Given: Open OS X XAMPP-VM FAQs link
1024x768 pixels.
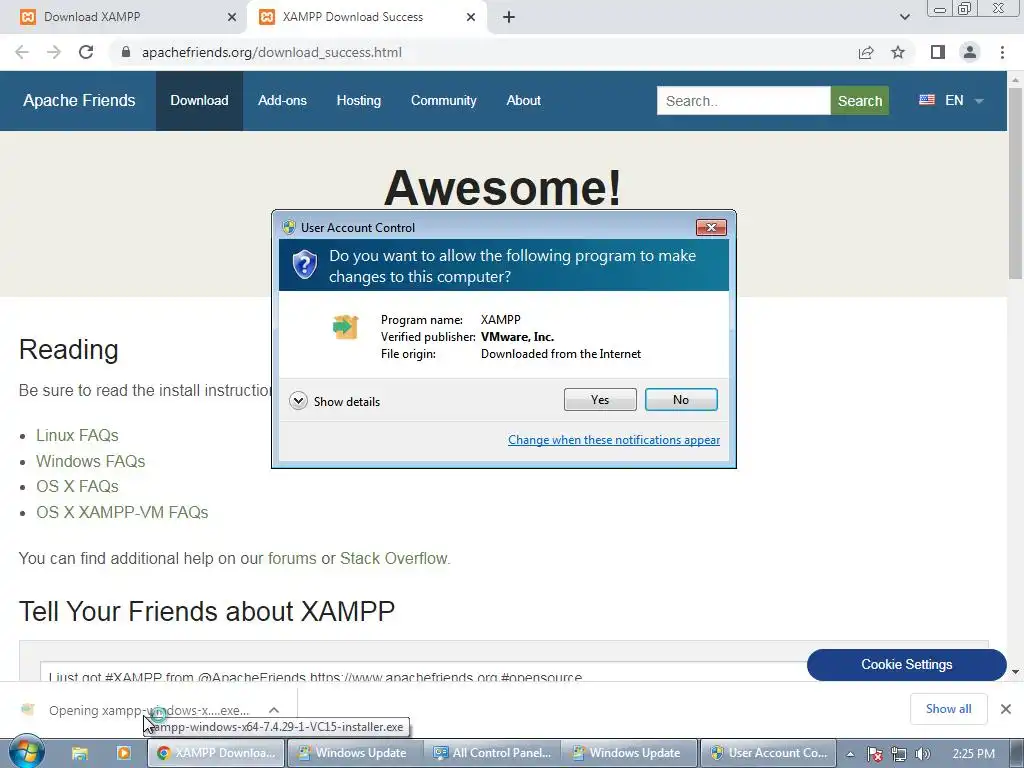Looking at the screenshot, I should [x=122, y=513].
